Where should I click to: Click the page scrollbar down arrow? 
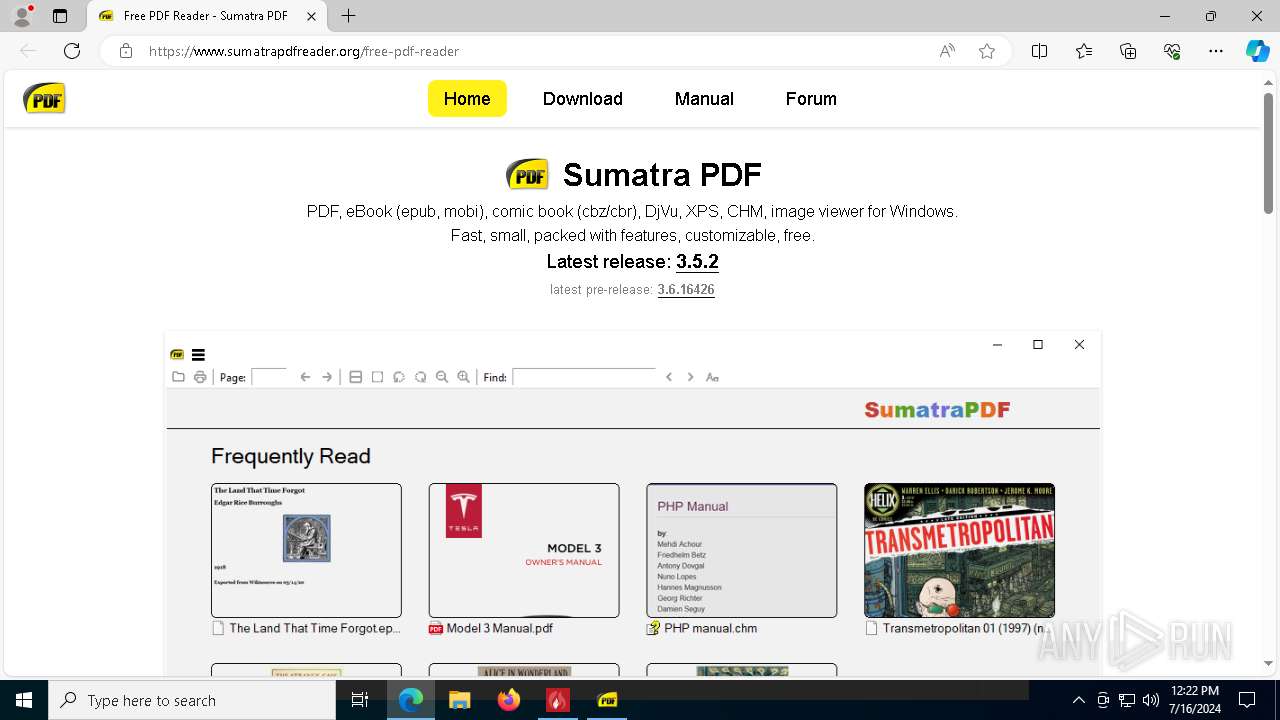click(1268, 662)
